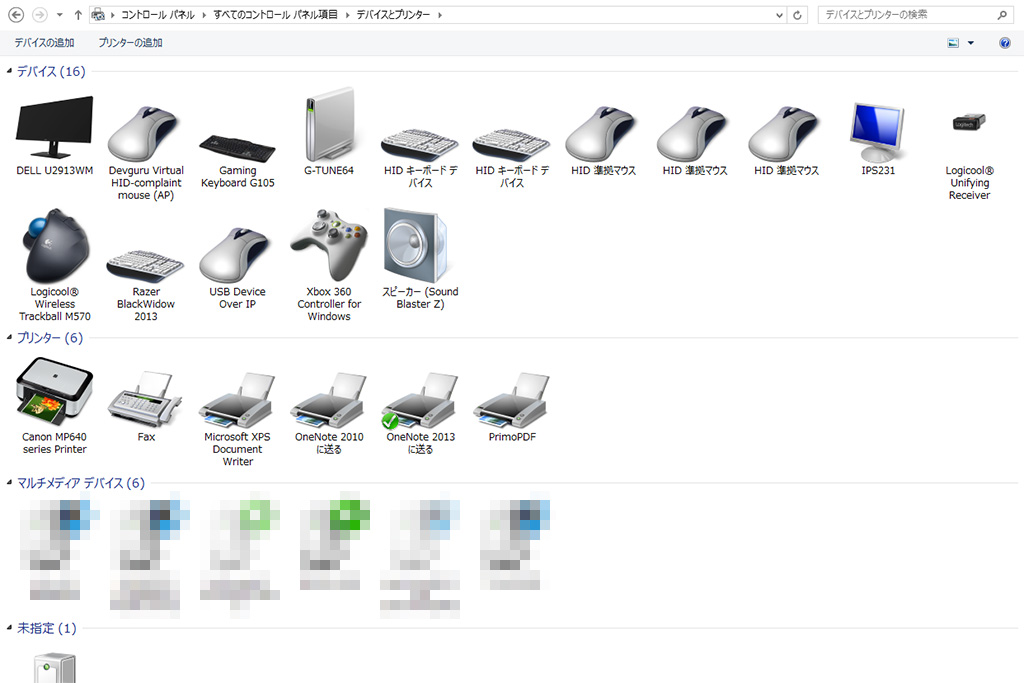Select the Logicool Wireless Trackball M570
1024x683 pixels.
pyautogui.click(x=55, y=265)
